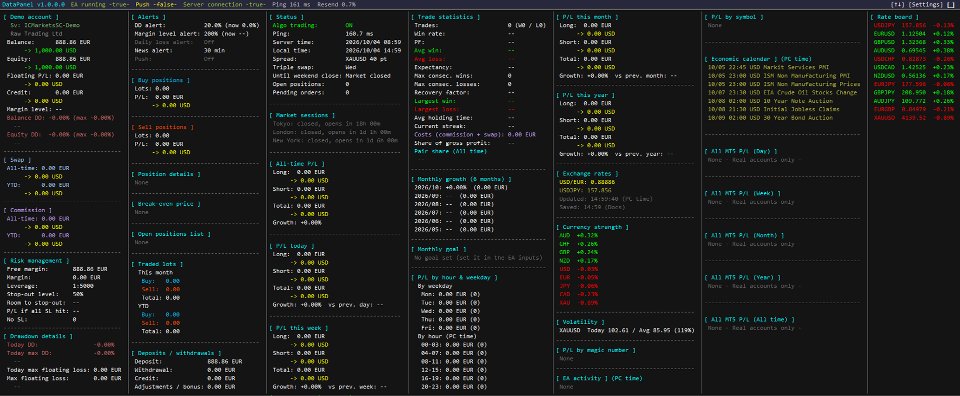Click the 'Ping 161 ms' top bar entry
960x396 pixels.
click(x=291, y=4)
